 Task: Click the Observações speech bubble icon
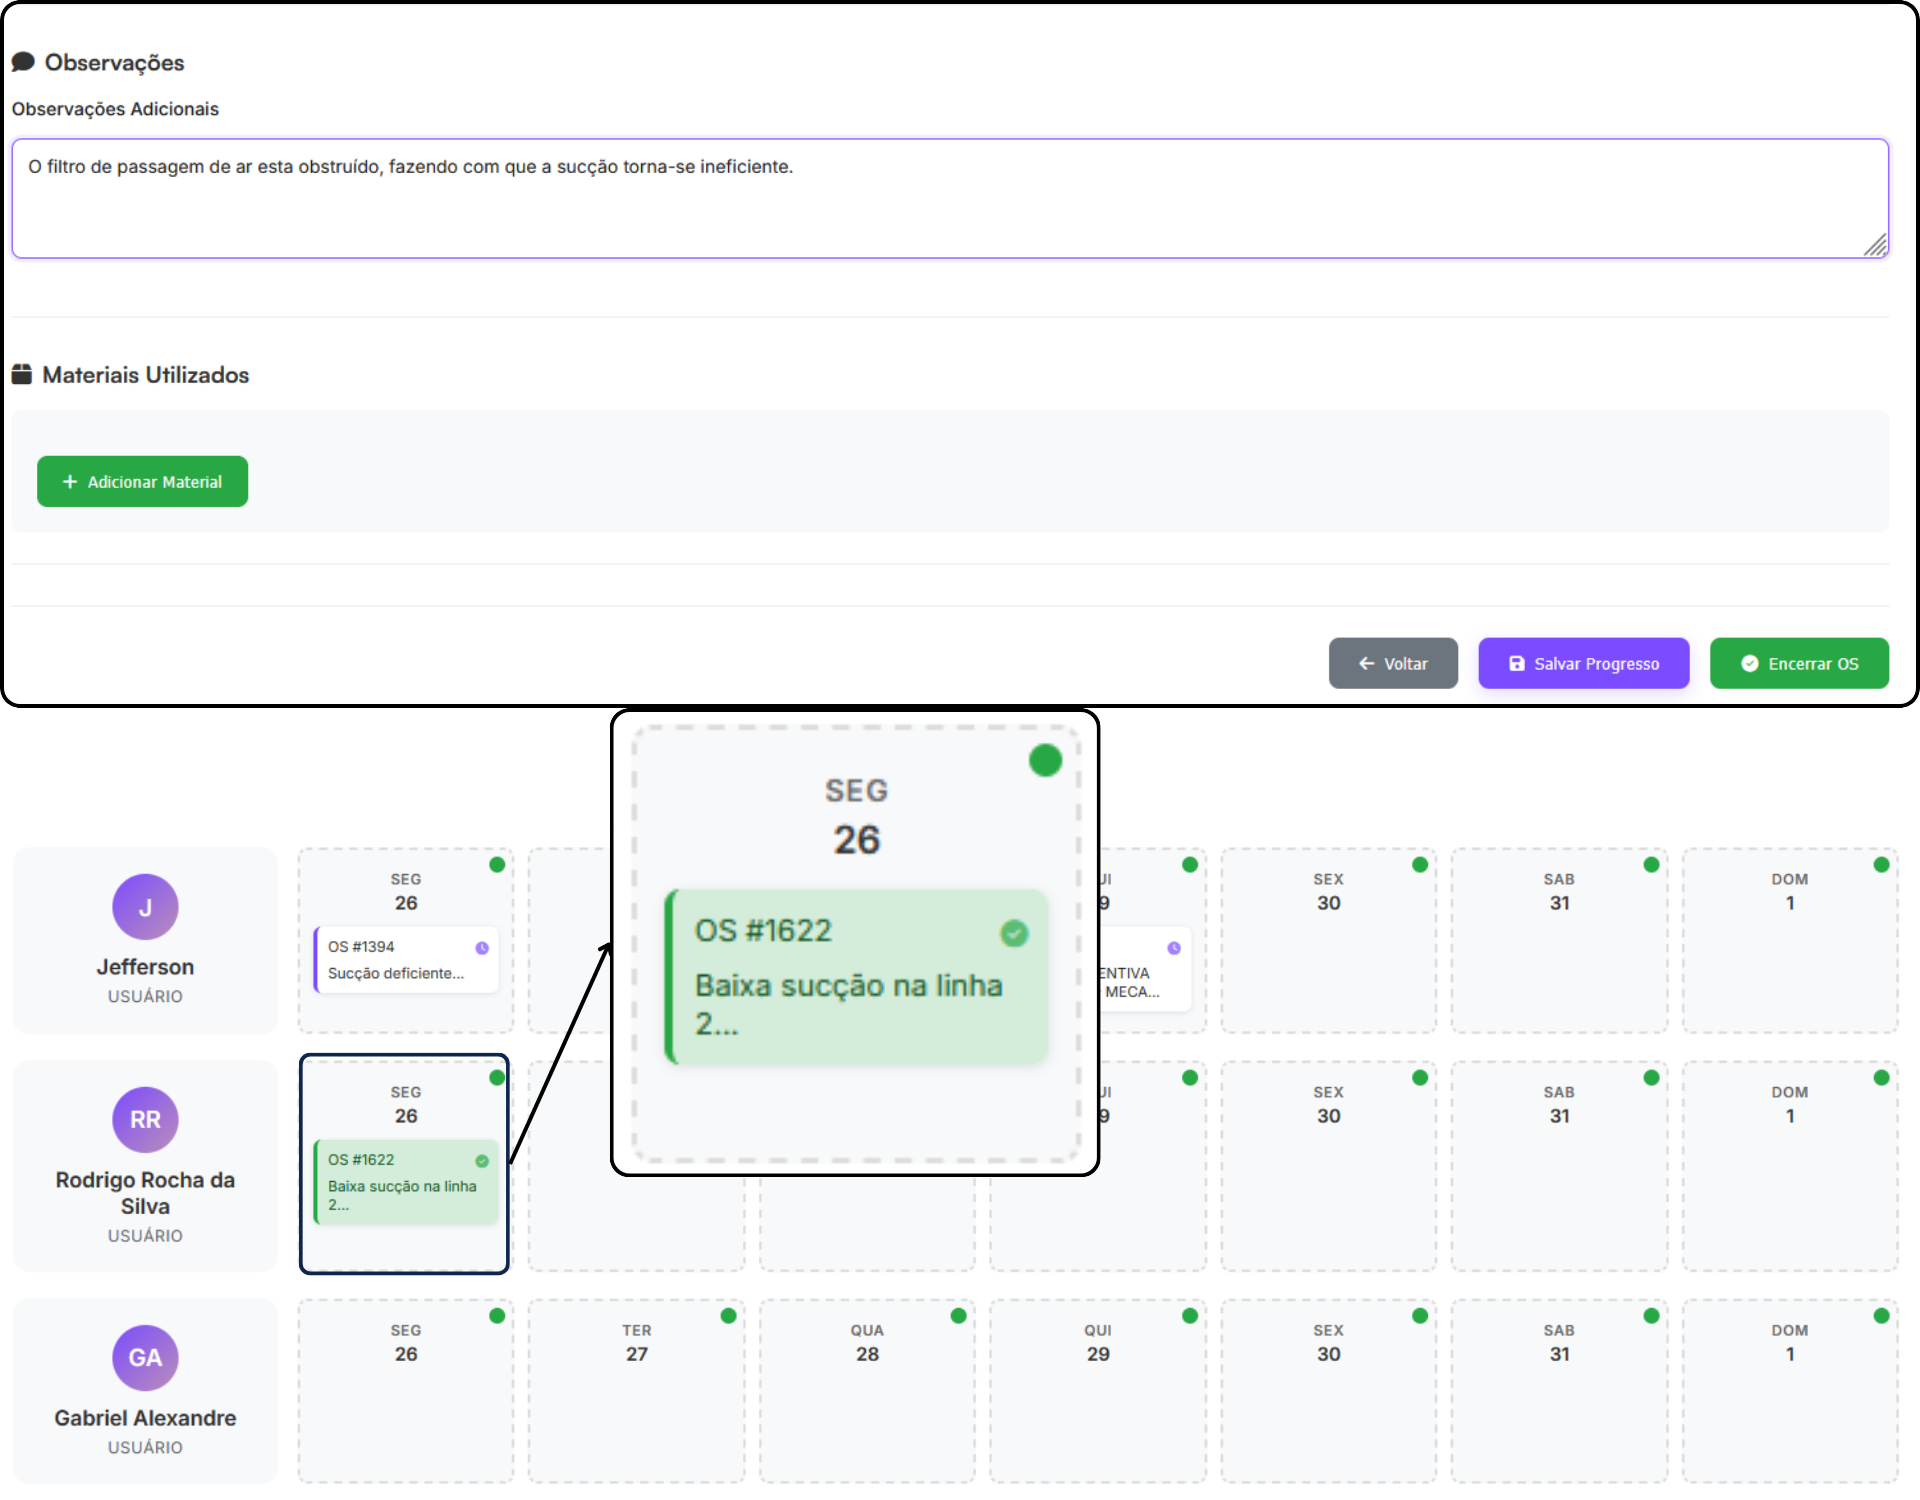coord(23,62)
